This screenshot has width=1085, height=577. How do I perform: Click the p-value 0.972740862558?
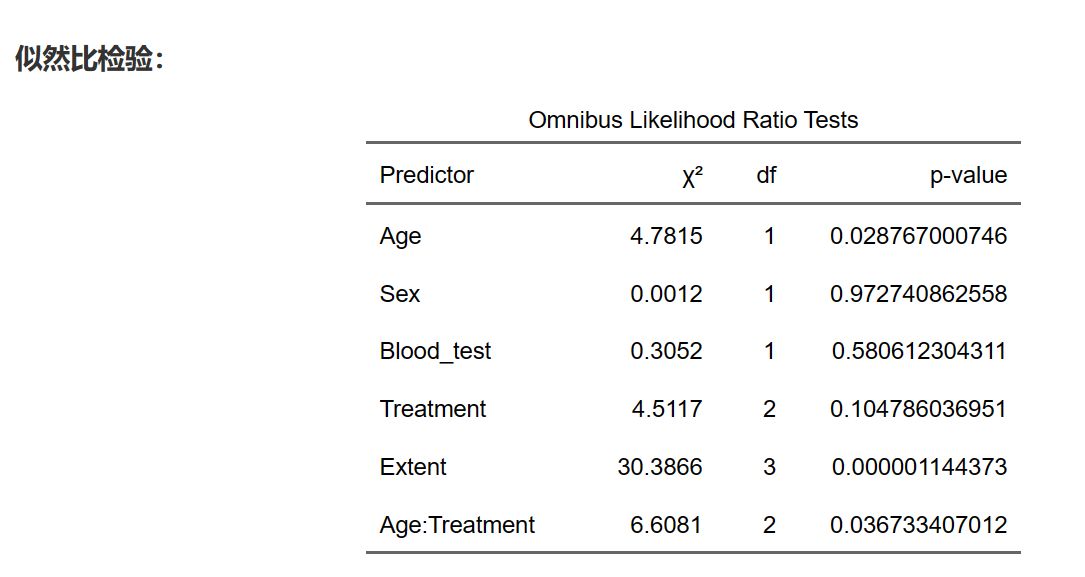(918, 294)
